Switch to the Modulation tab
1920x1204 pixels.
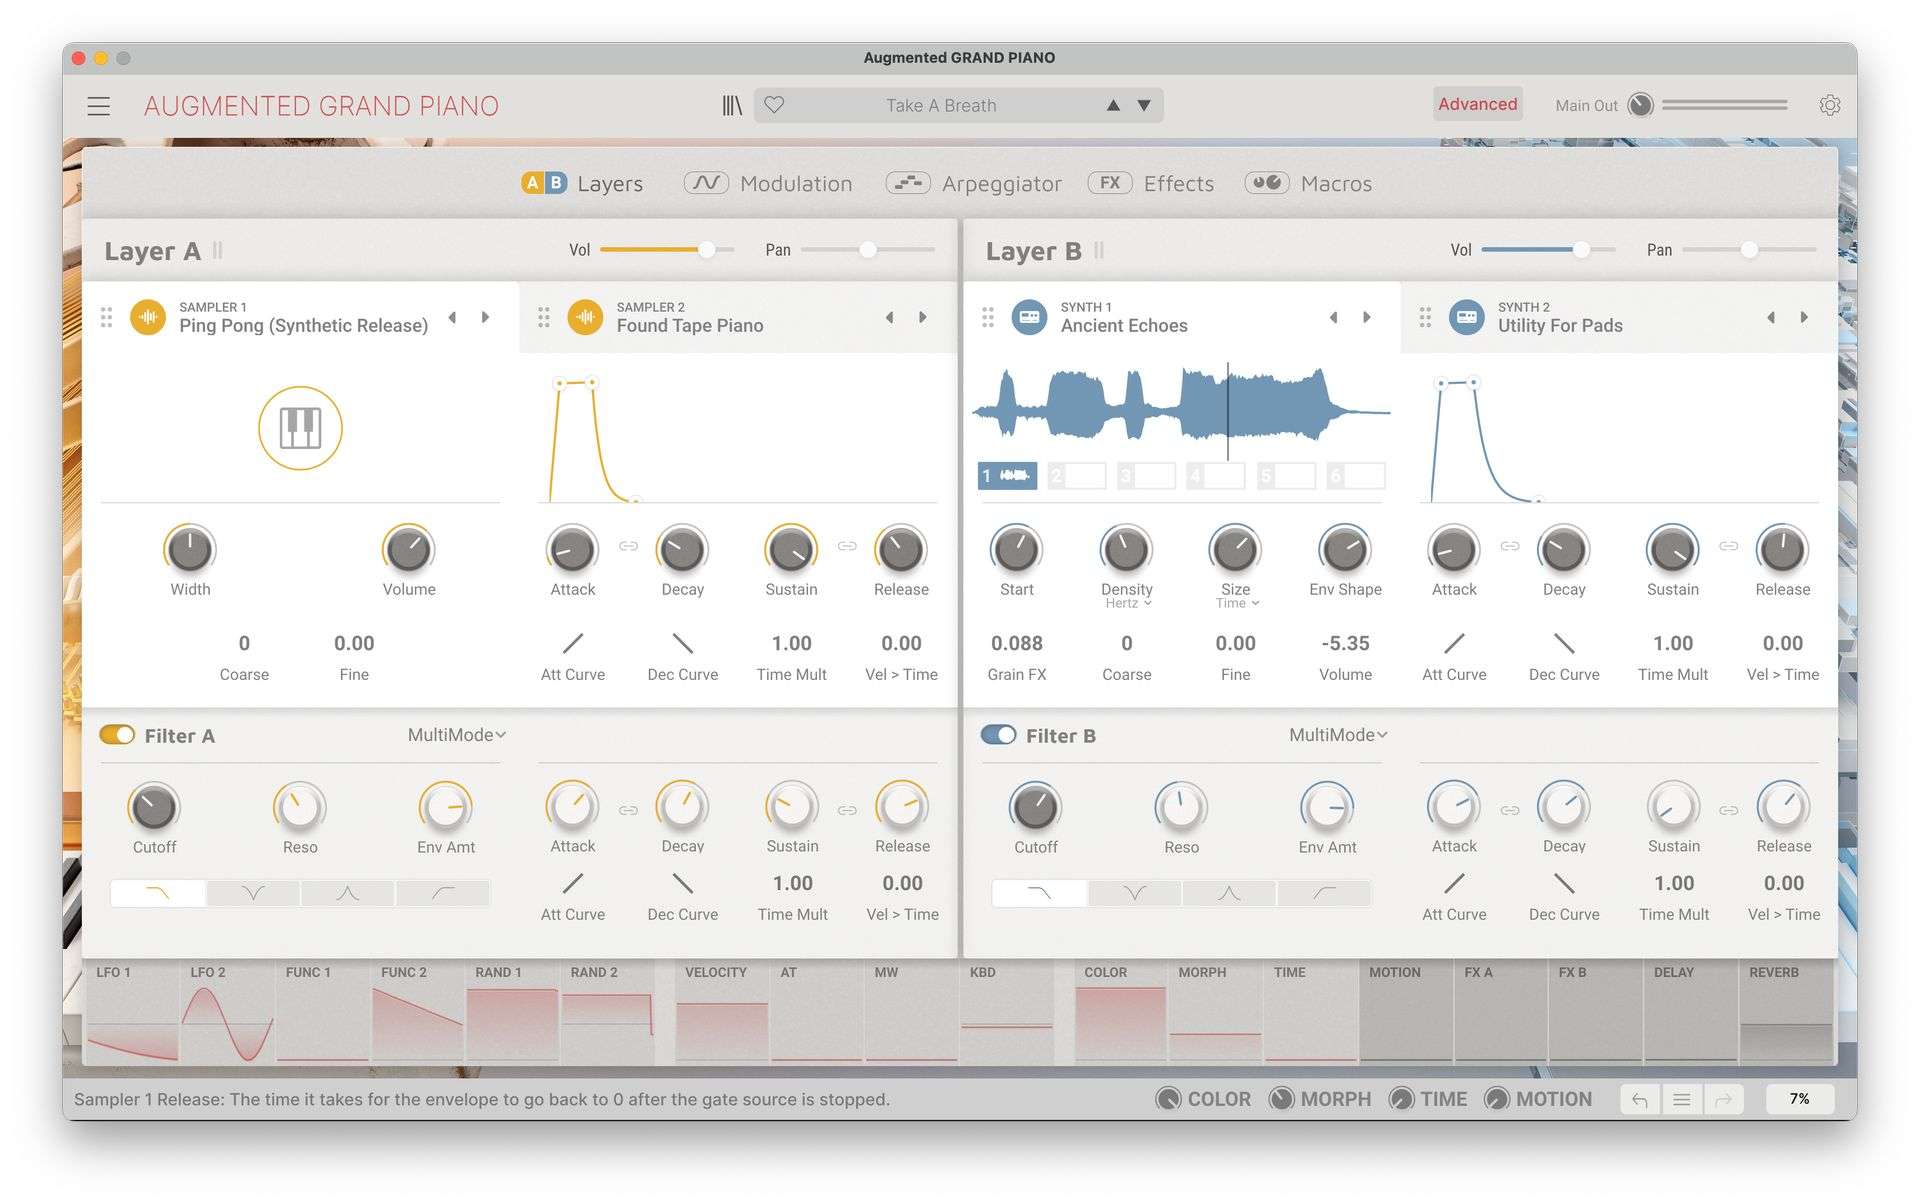768,183
